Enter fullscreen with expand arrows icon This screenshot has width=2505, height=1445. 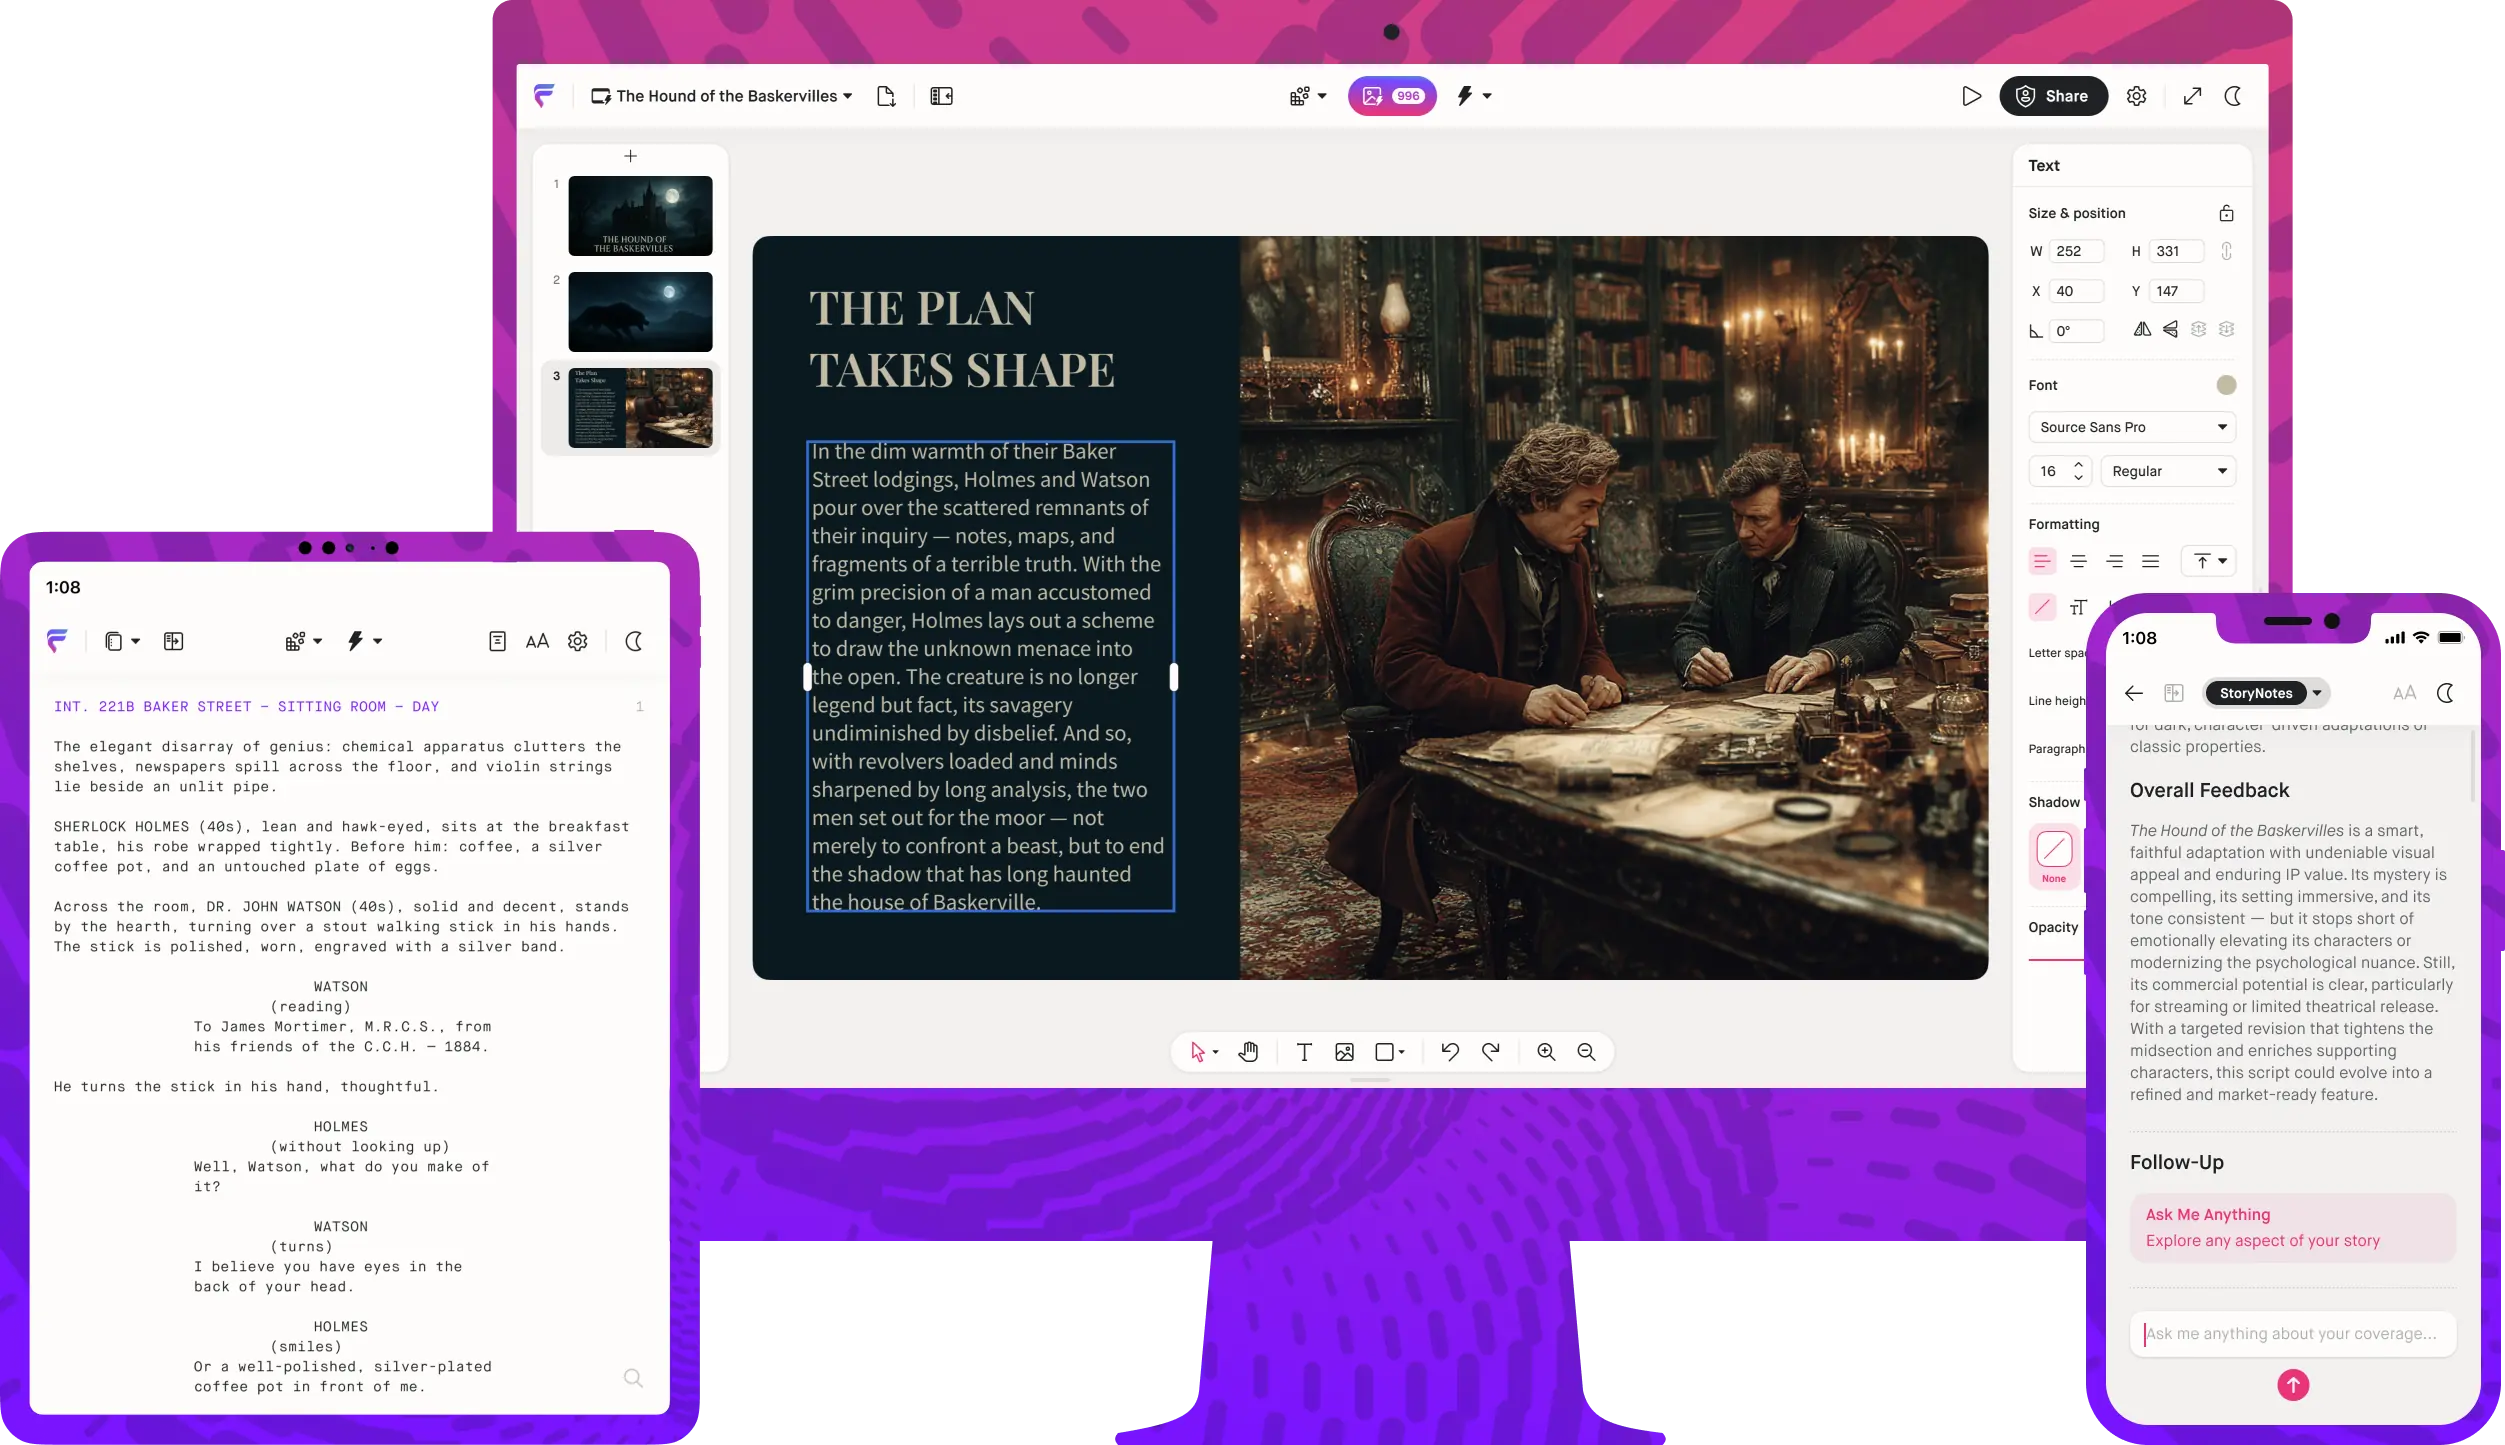2192,96
